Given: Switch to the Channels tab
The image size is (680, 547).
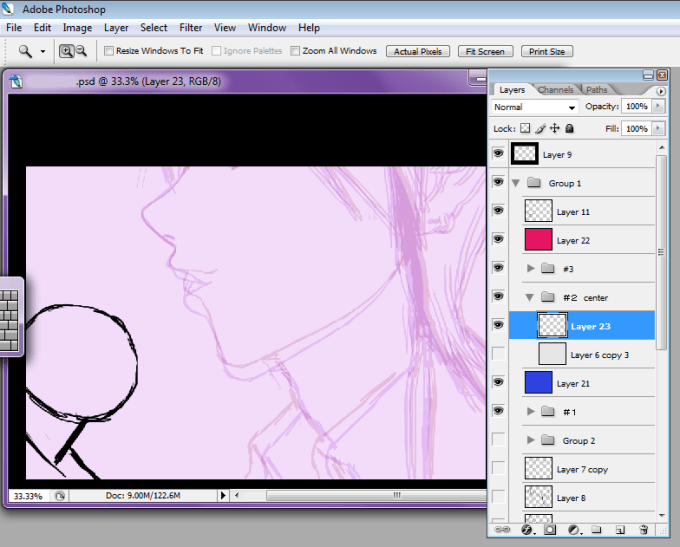Looking at the screenshot, I should [x=556, y=90].
